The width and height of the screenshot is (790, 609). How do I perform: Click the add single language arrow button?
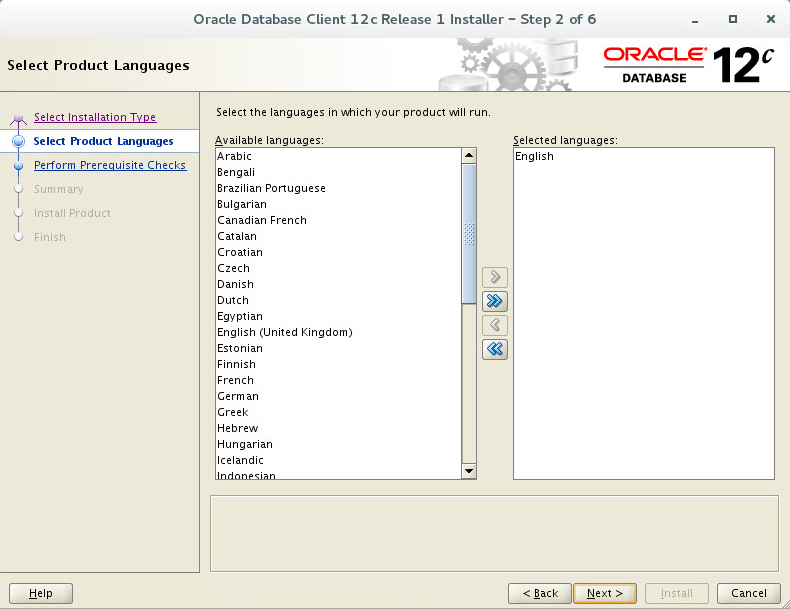495,277
